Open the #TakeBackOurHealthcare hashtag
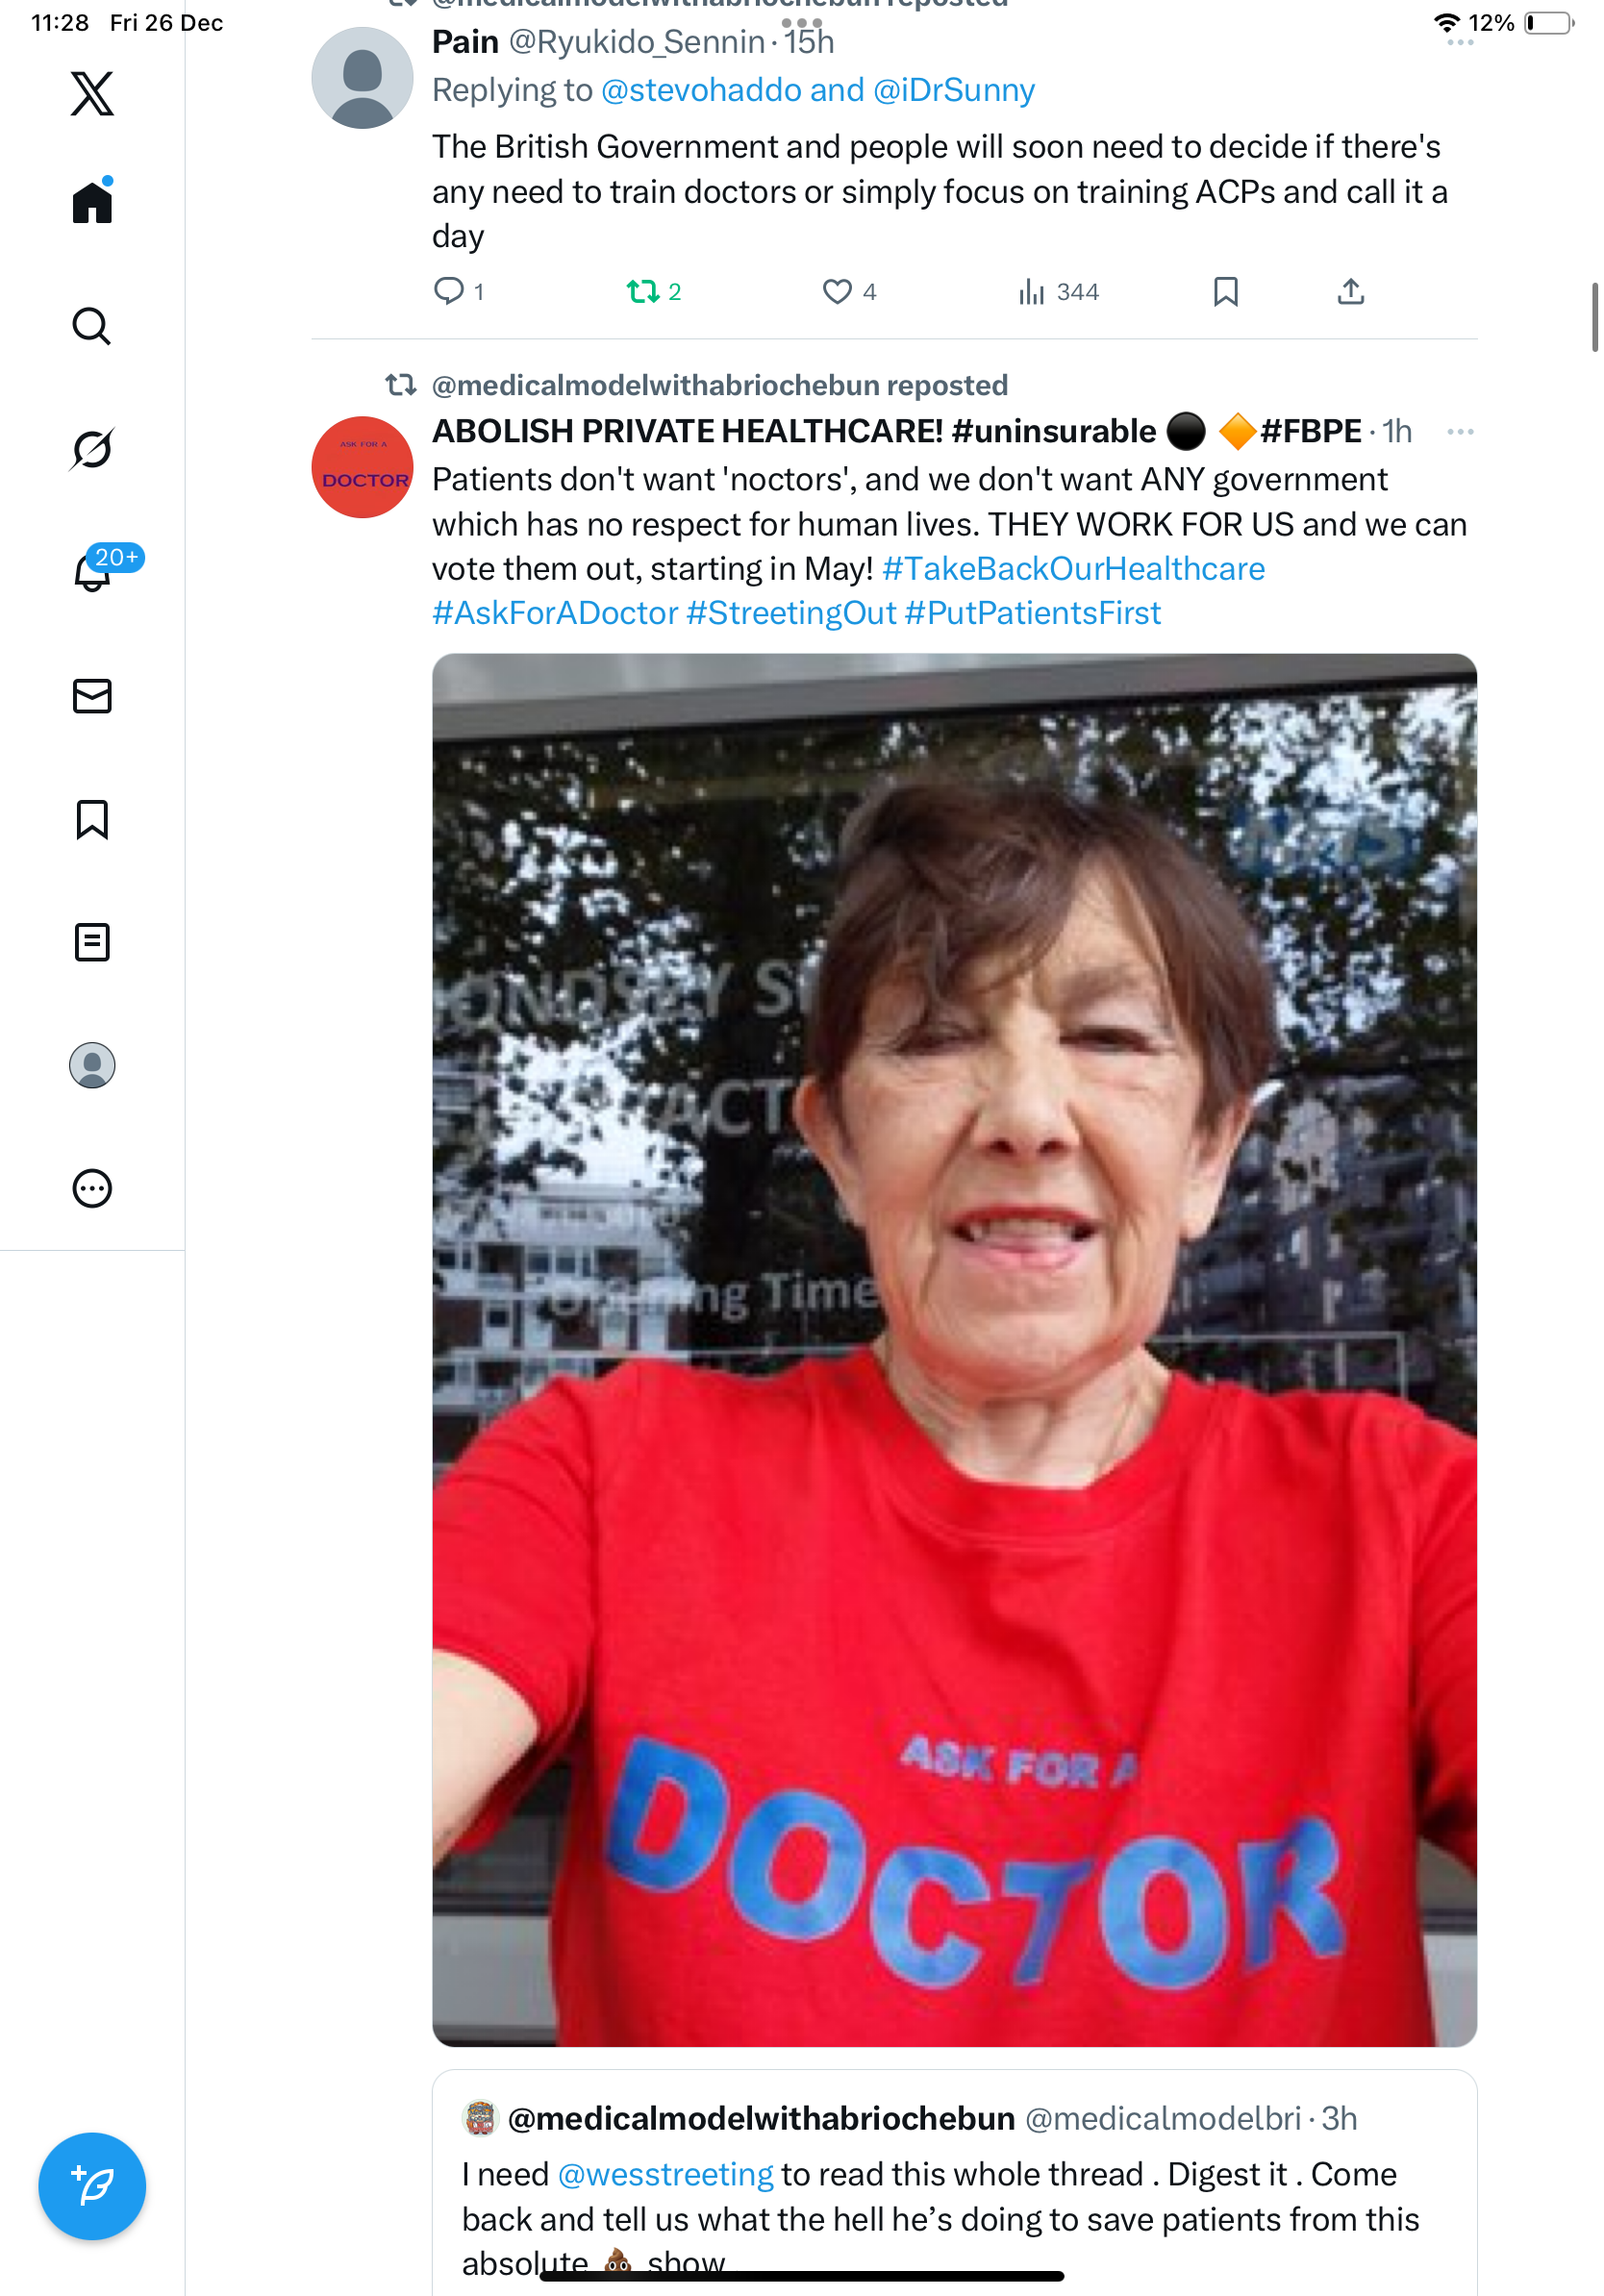Viewport: 1604px width, 2296px height. pos(1073,569)
